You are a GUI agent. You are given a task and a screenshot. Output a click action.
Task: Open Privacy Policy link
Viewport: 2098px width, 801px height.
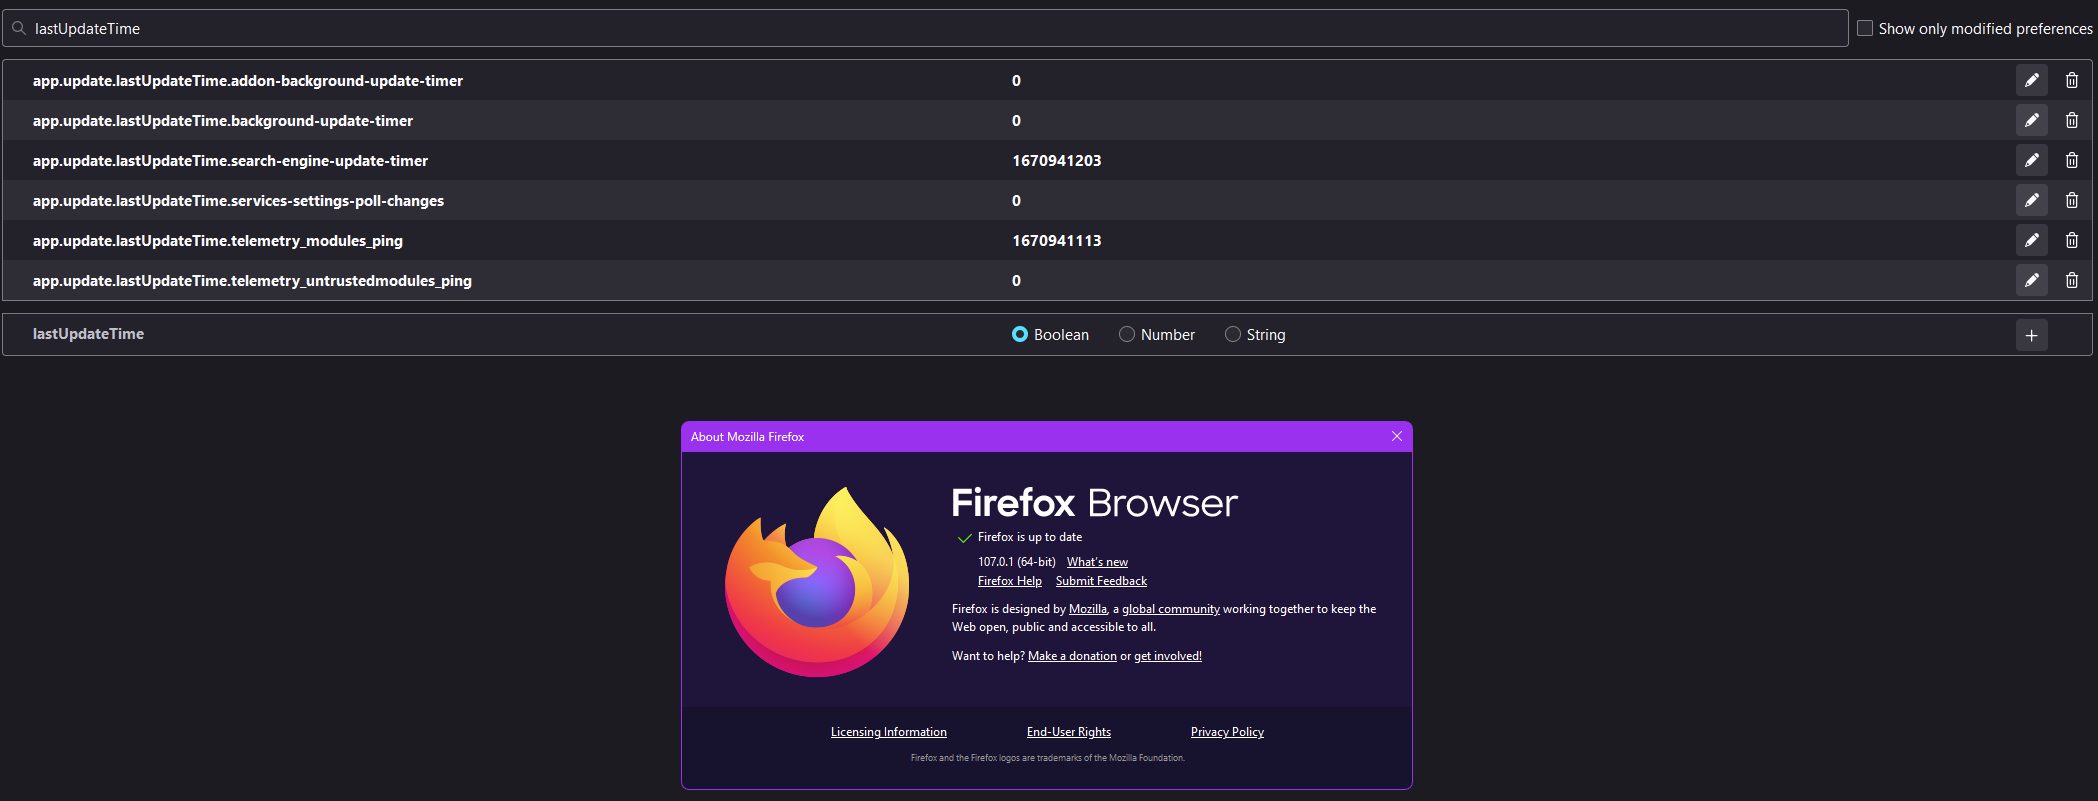(1227, 732)
